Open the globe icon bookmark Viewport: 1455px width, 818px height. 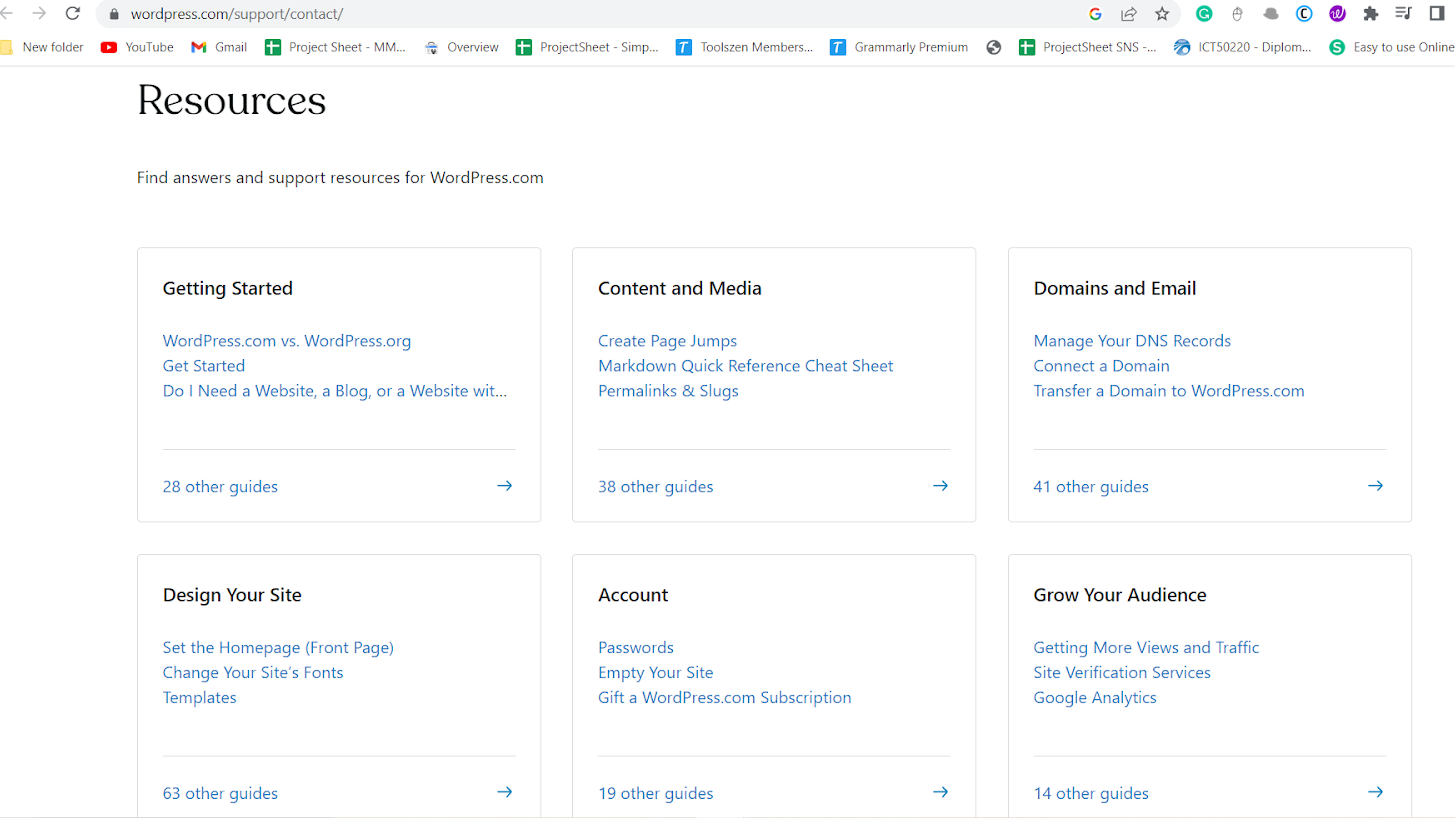[993, 47]
